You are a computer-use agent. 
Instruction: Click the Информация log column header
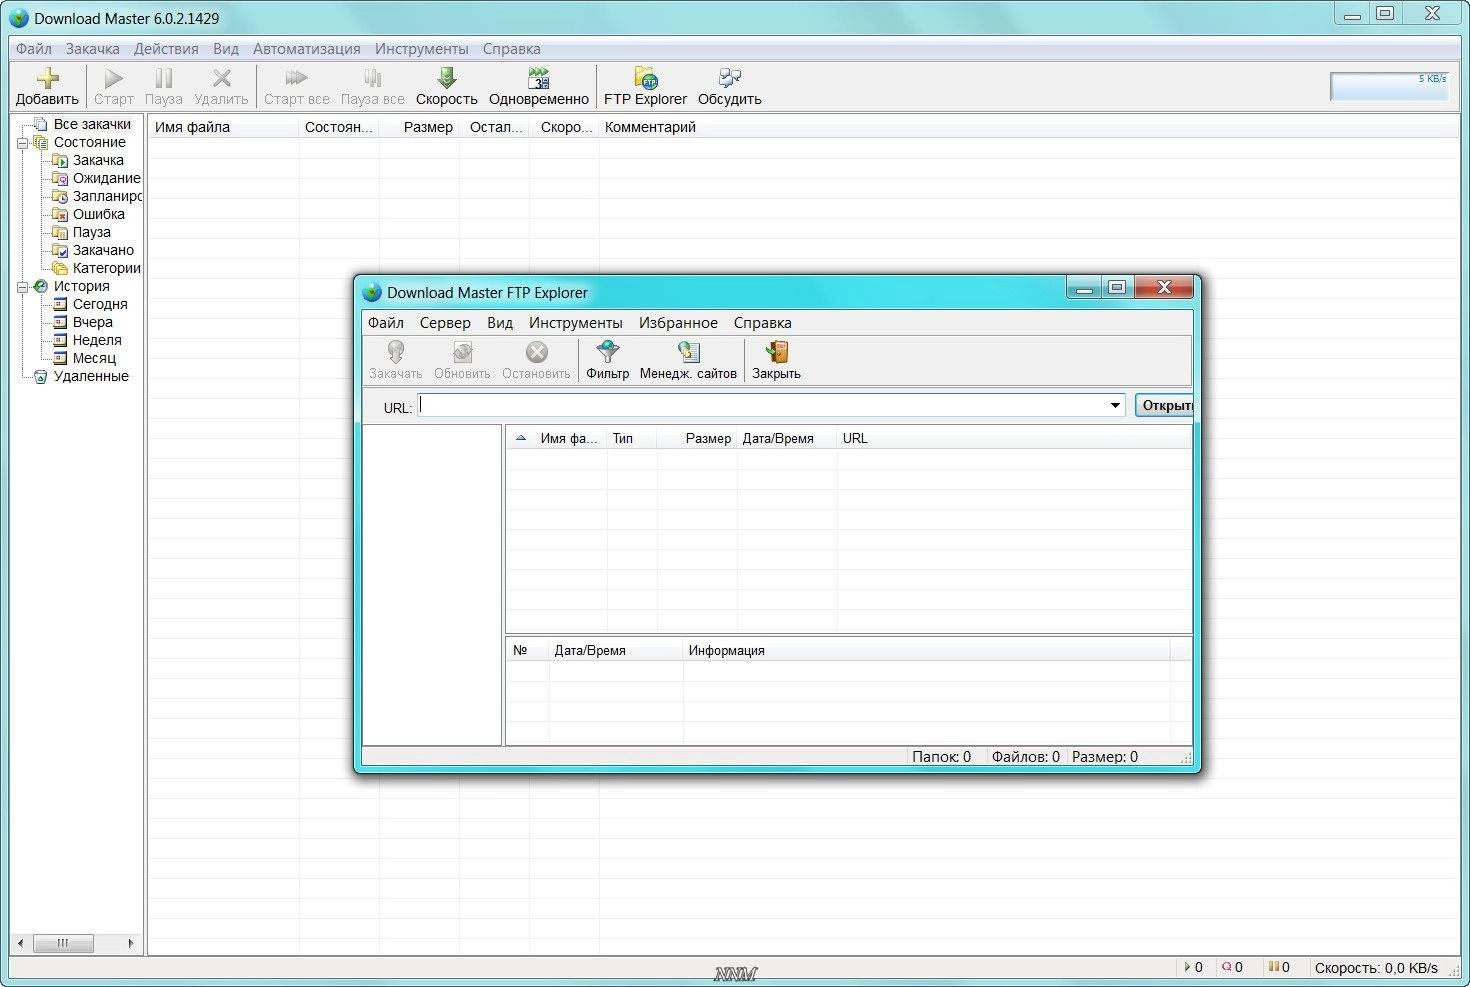926,650
